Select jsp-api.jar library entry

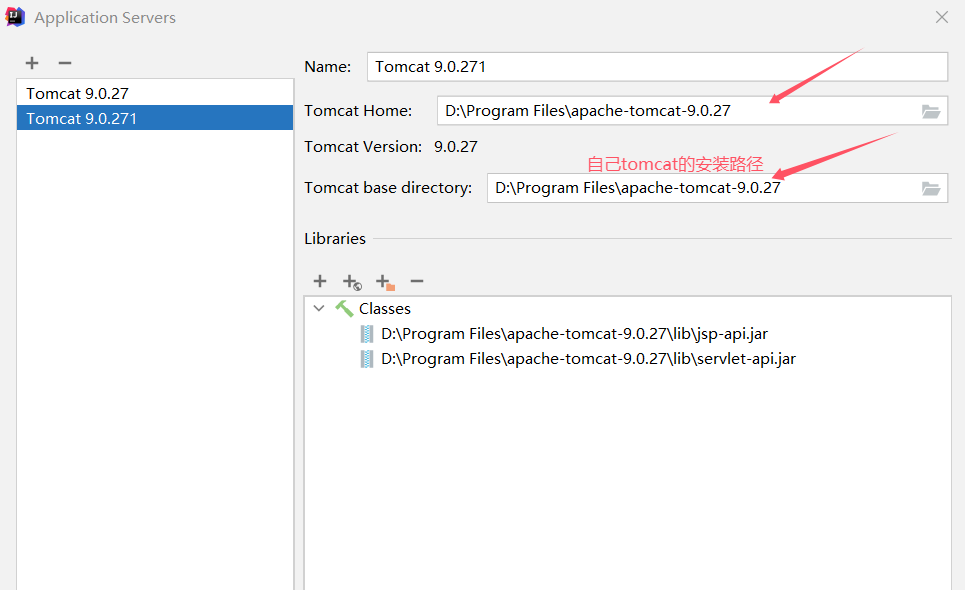point(574,333)
